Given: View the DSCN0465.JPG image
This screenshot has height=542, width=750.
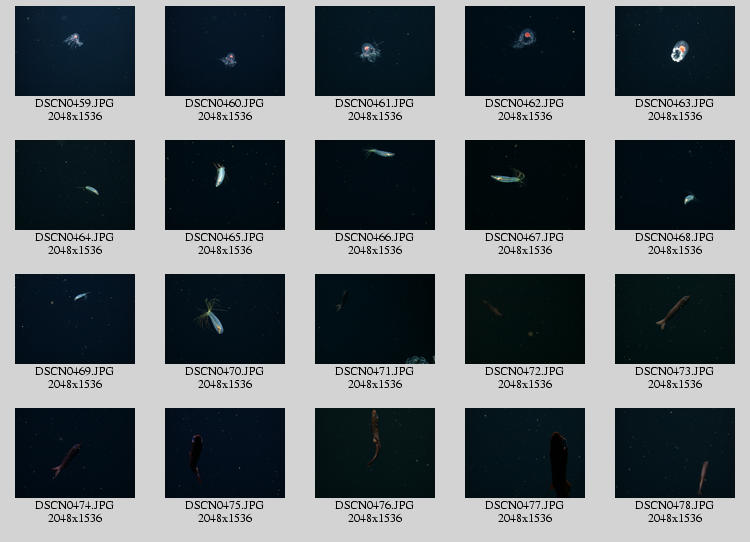Looking at the screenshot, I should 225,185.
